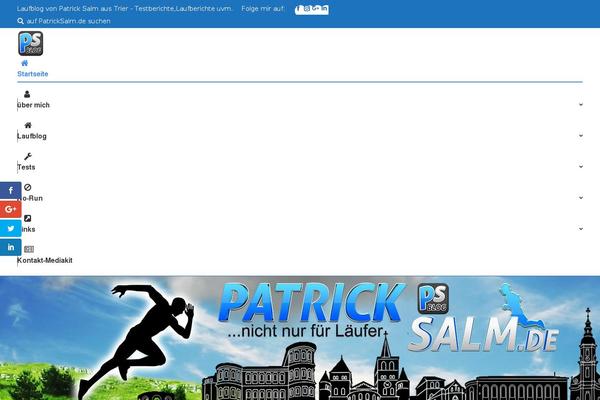Expand the über mich submenu arrow
The width and height of the screenshot is (600, 400).
click(x=581, y=104)
